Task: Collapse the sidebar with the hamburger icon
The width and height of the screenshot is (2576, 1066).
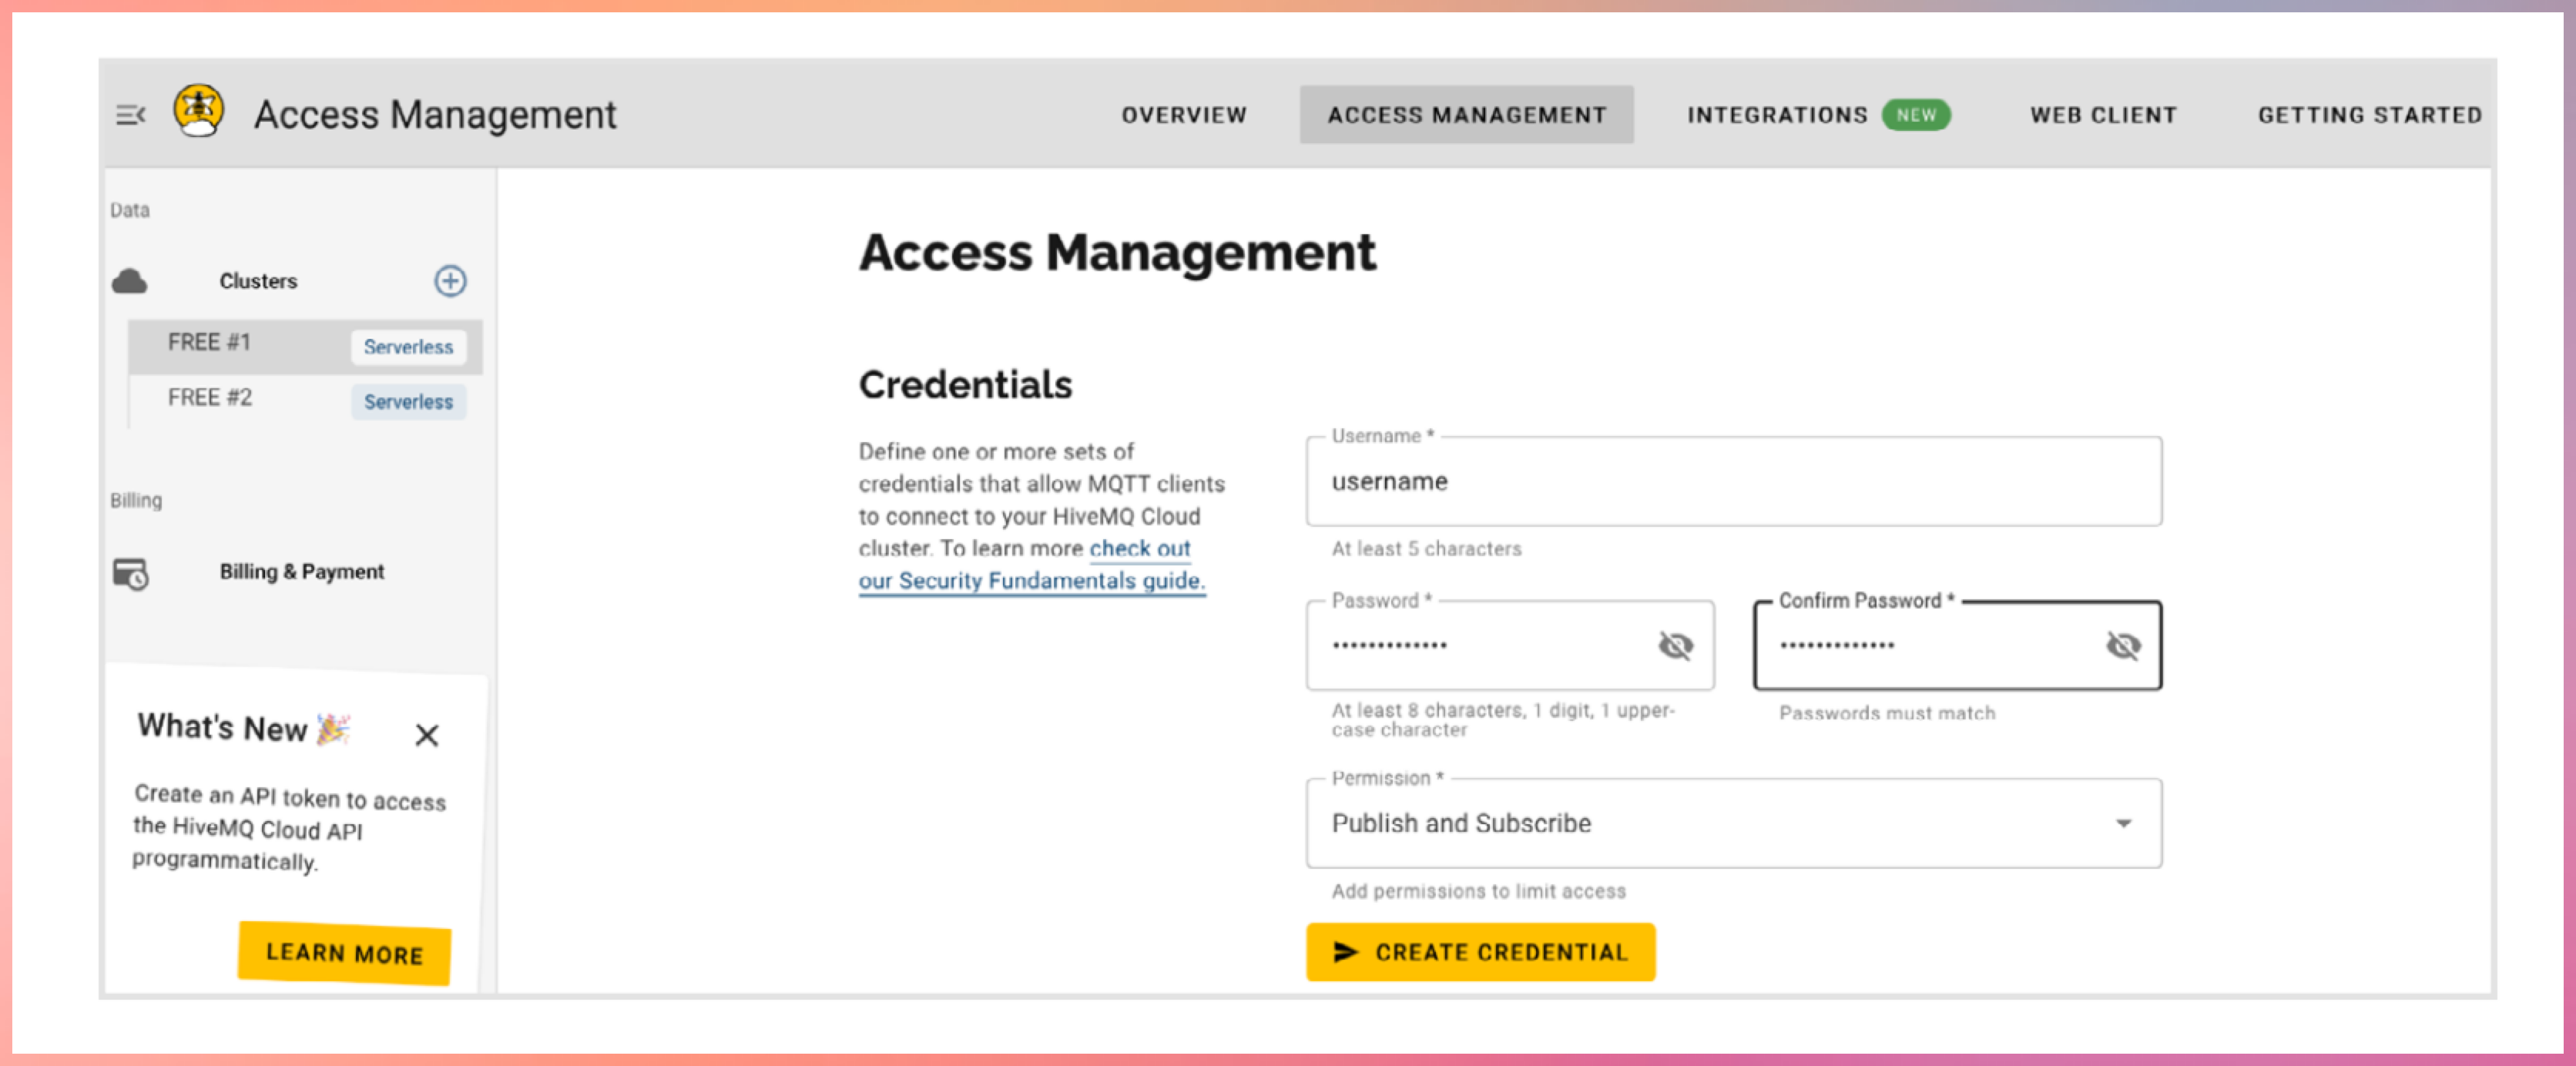Action: [x=130, y=115]
